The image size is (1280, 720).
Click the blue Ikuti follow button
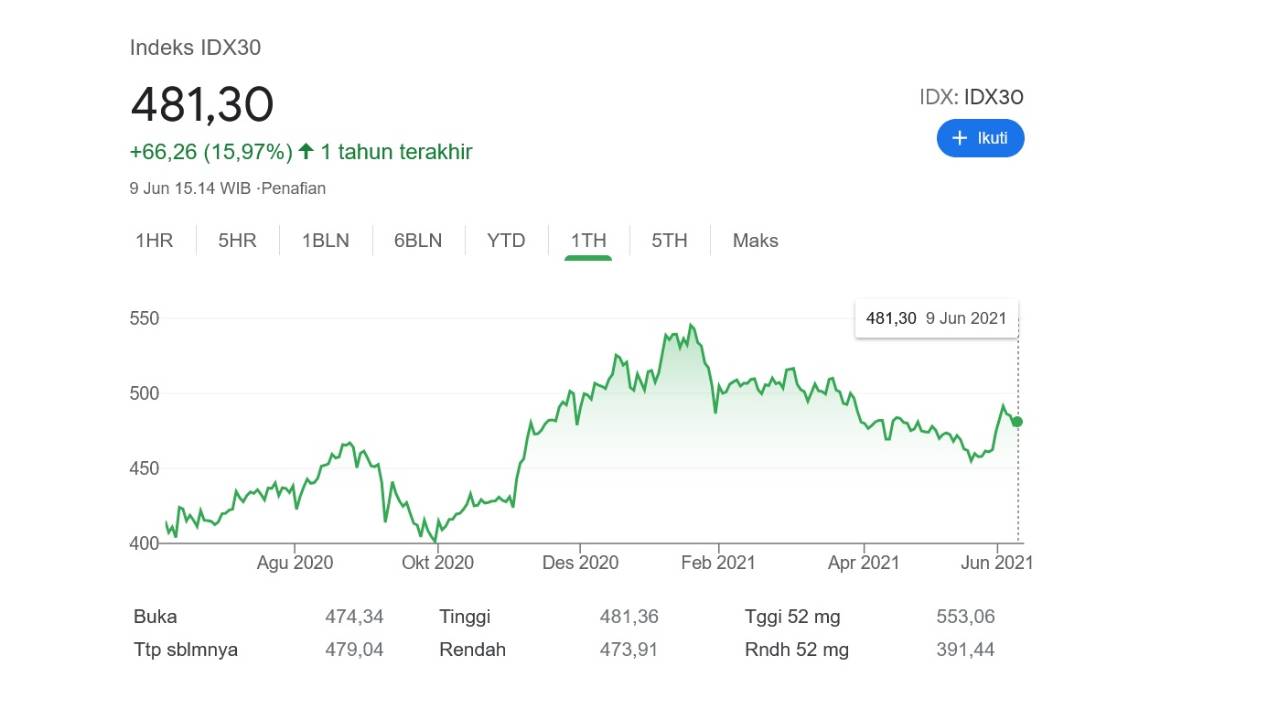[x=980, y=138]
